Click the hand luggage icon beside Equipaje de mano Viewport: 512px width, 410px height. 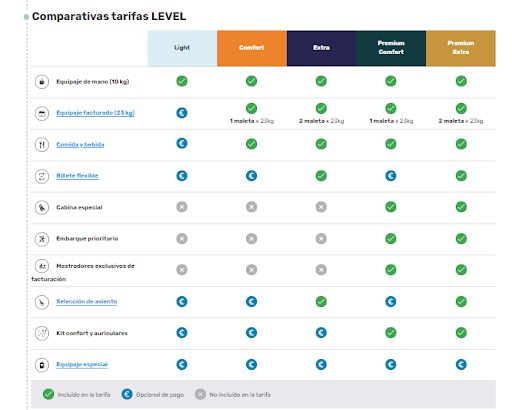[x=42, y=82]
